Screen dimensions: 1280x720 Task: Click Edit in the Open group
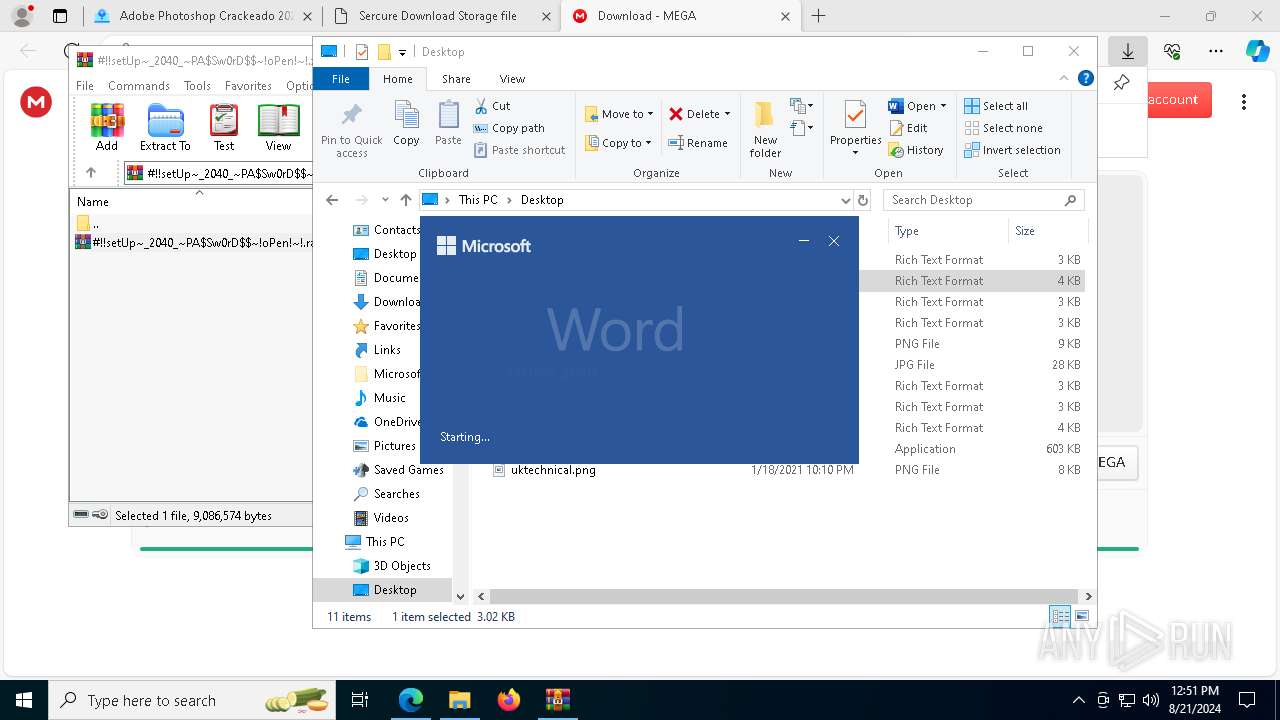coord(908,128)
